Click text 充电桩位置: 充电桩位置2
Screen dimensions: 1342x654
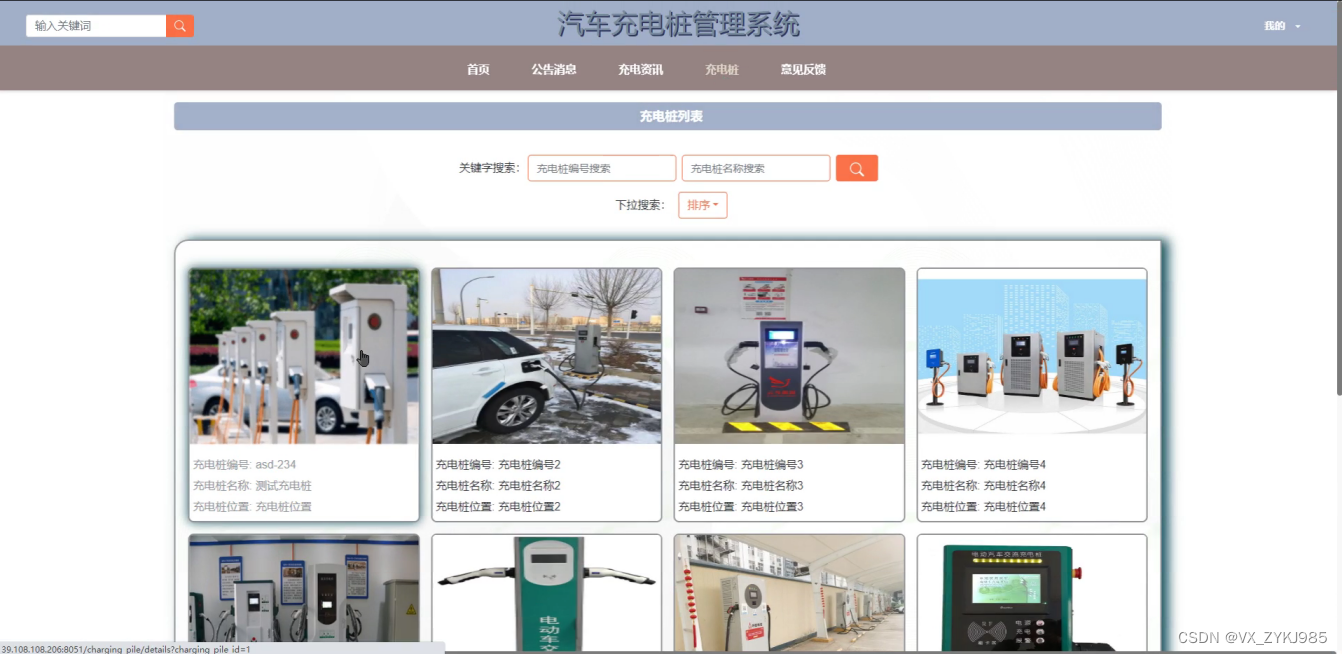[x=498, y=507]
